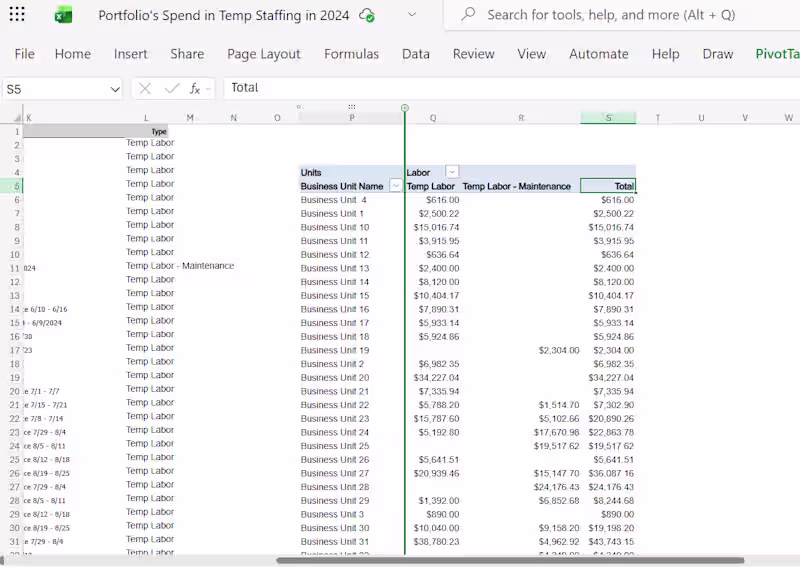Select the Business Unit 27 row label
800x567 pixels.
[335, 473]
